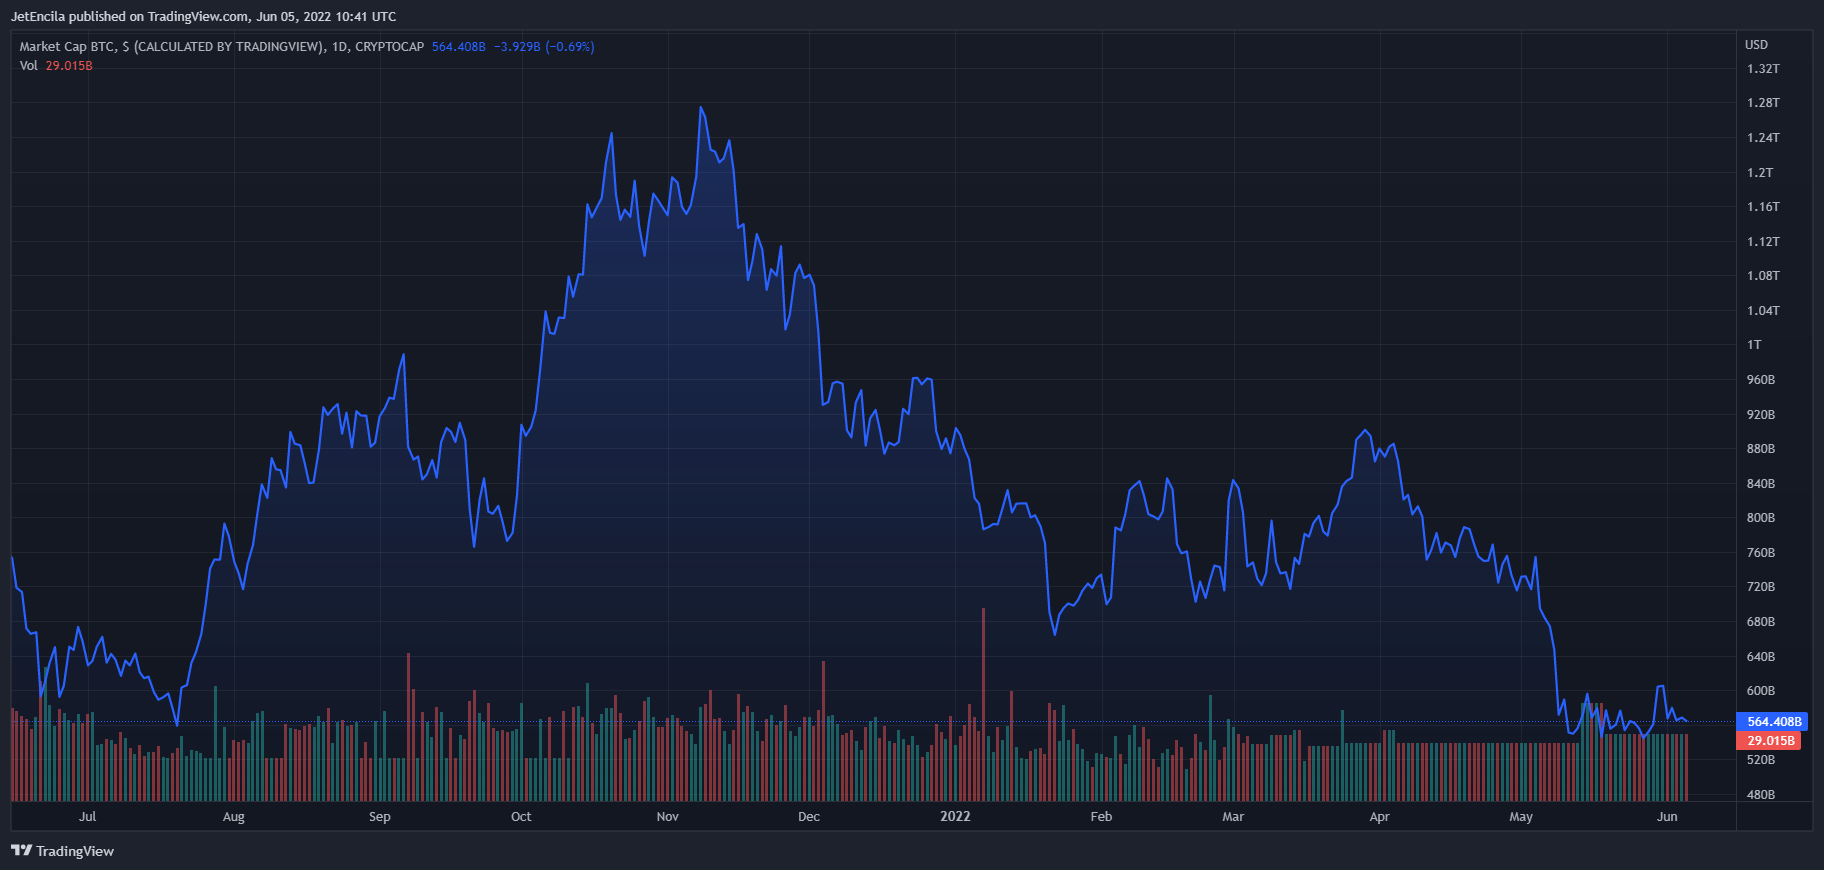Click the 564.408B value in chart header
Screen dimensions: 1824x870
tap(459, 47)
